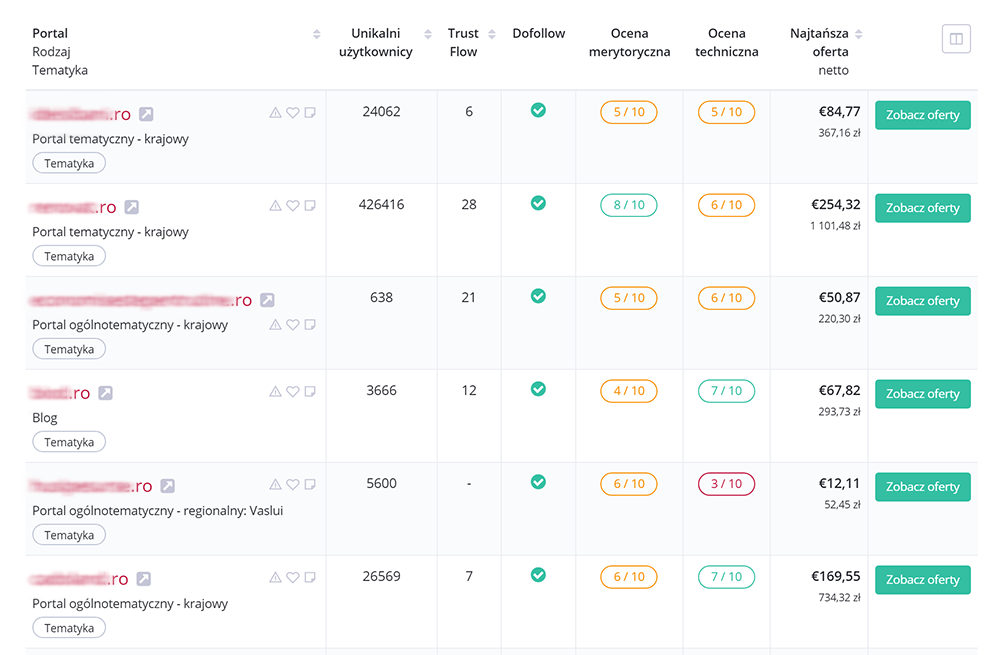Viewport: 1000px width, 655px height.
Task: Click Zobacz oferty for the €84,77 portal
Action: point(923,115)
